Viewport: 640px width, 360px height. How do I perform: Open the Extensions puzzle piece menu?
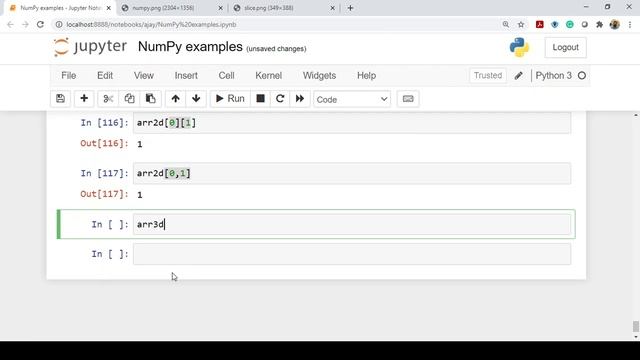[x=600, y=24]
